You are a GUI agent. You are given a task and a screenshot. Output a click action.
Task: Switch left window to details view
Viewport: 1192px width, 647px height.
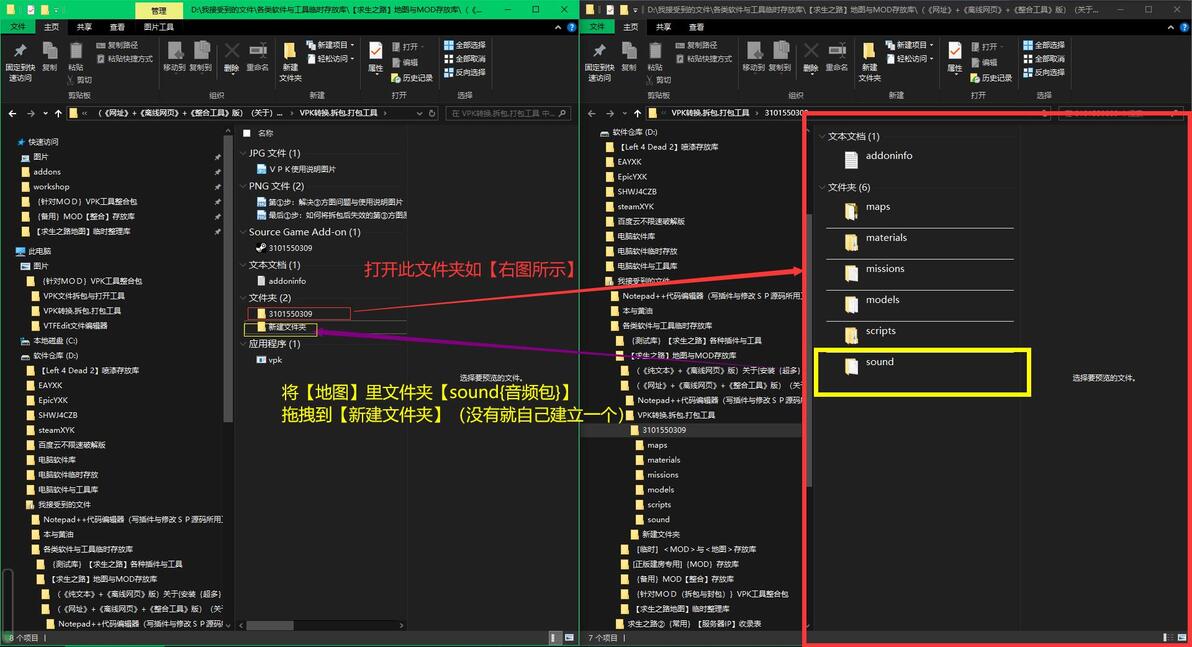click(x=554, y=638)
